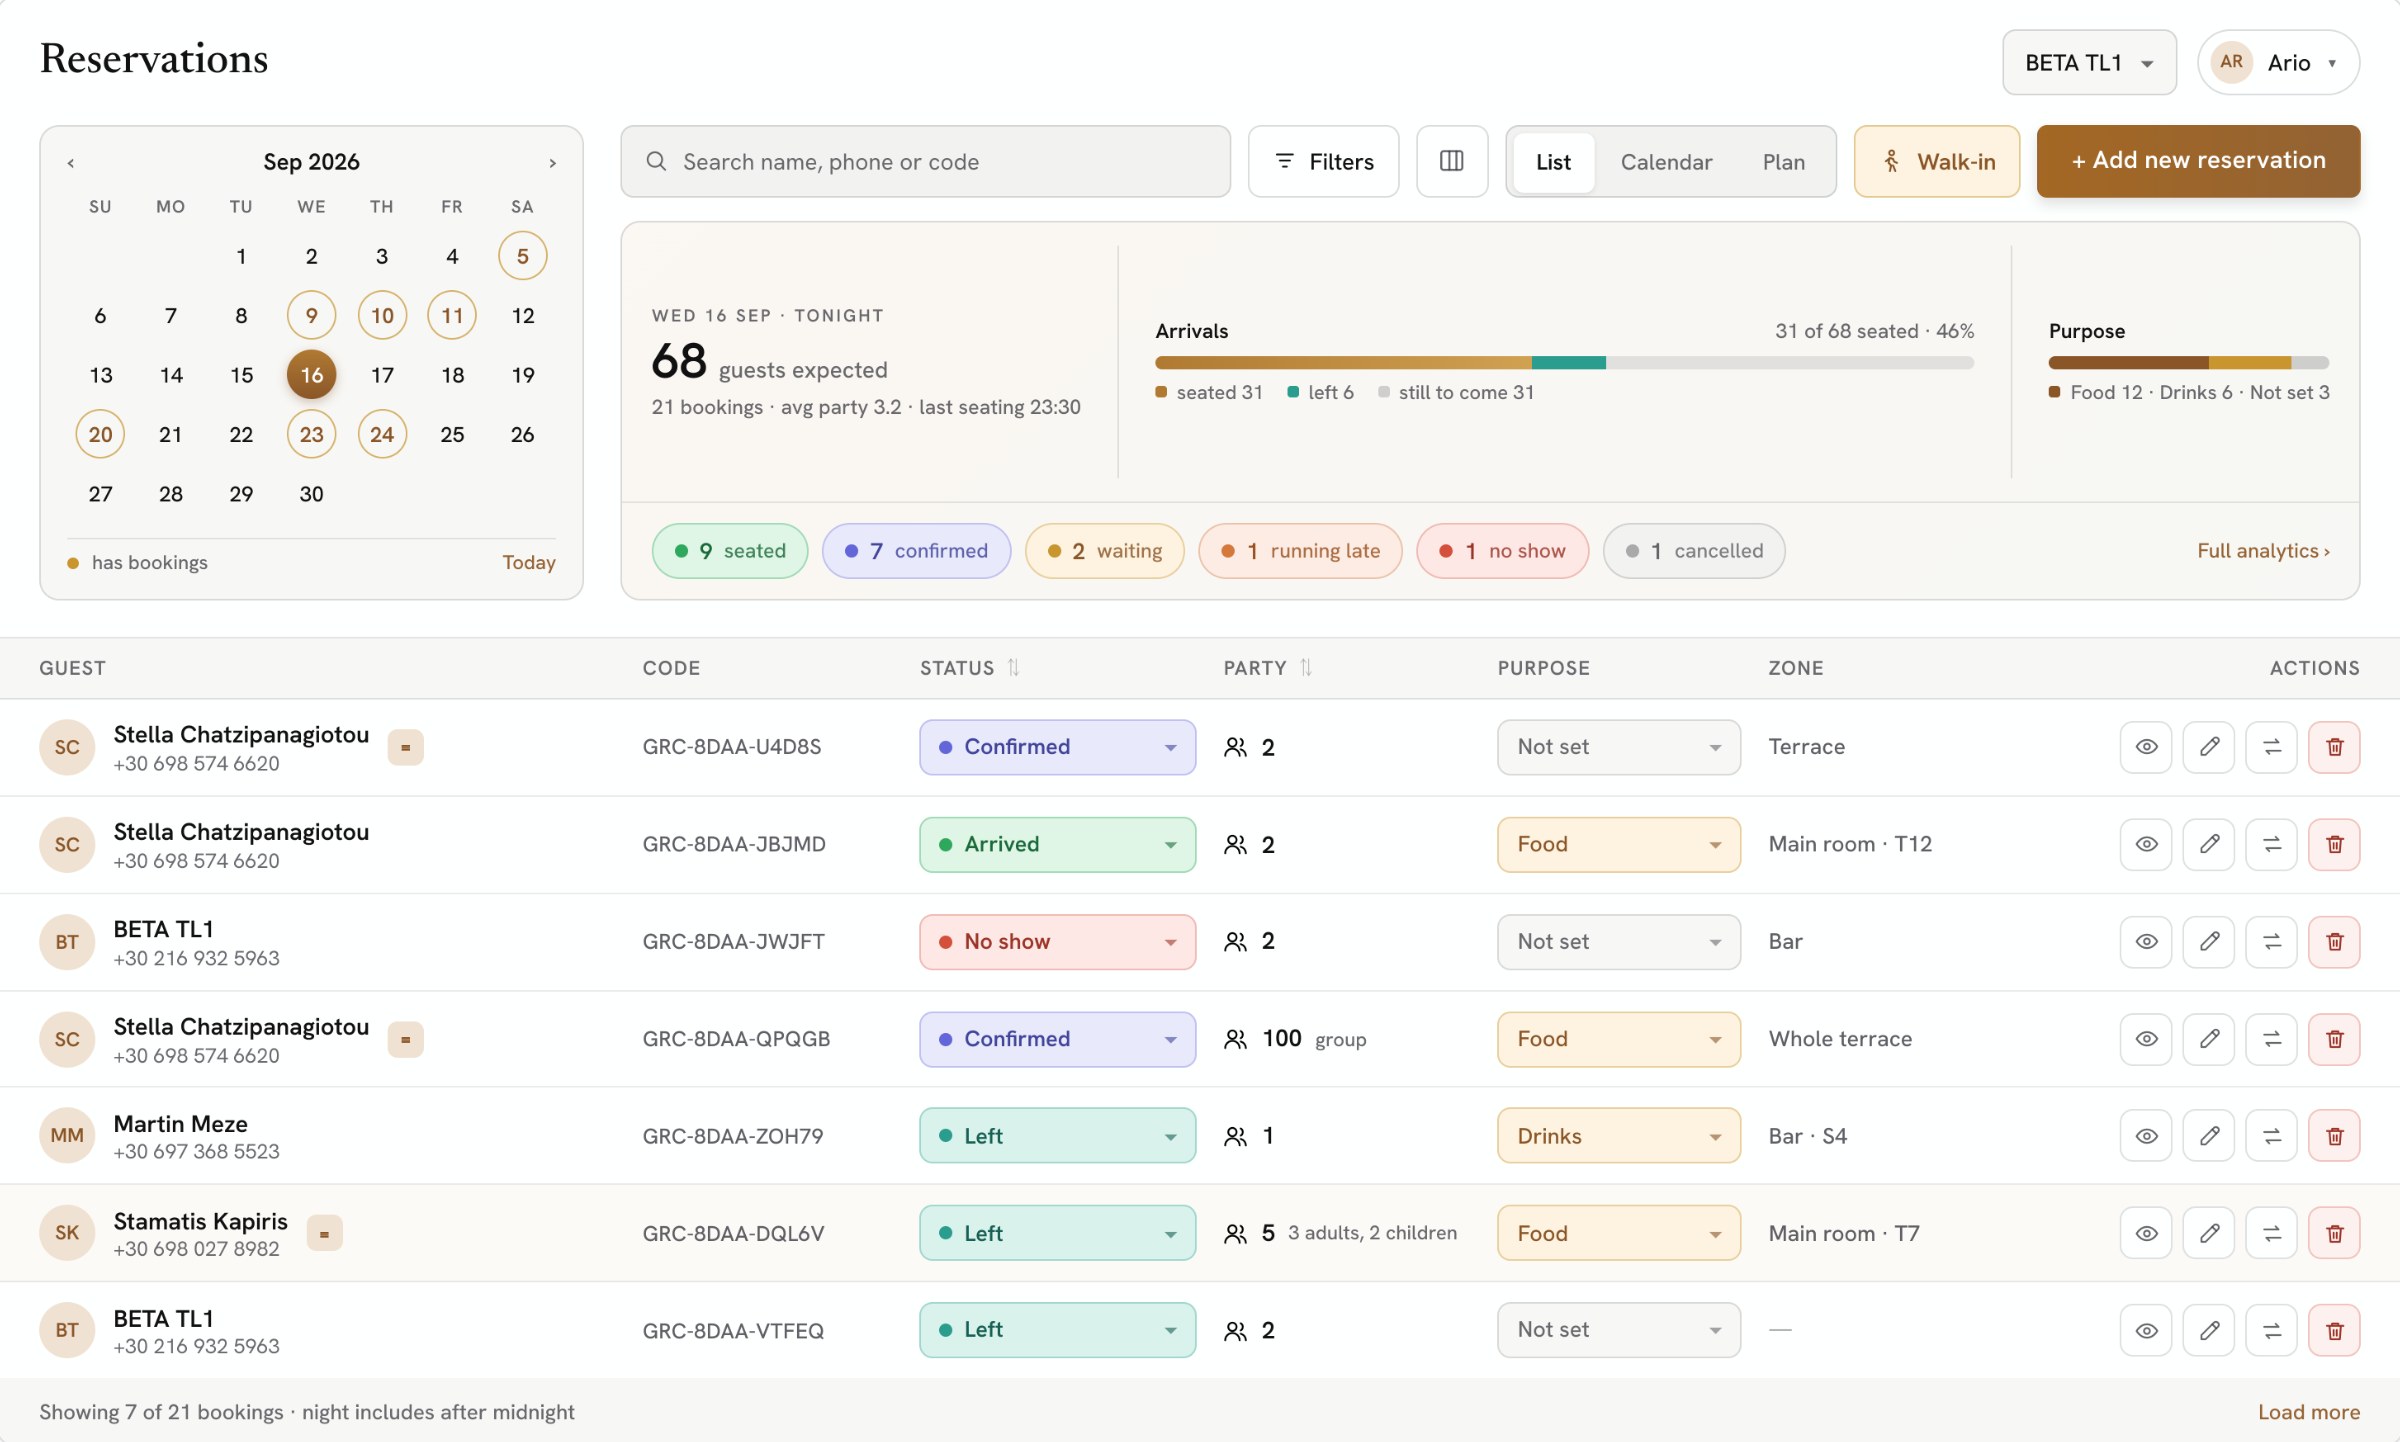View details of GRC-8DAA-U4D8S with eye icon
The image size is (2400, 1442).
2146,747
